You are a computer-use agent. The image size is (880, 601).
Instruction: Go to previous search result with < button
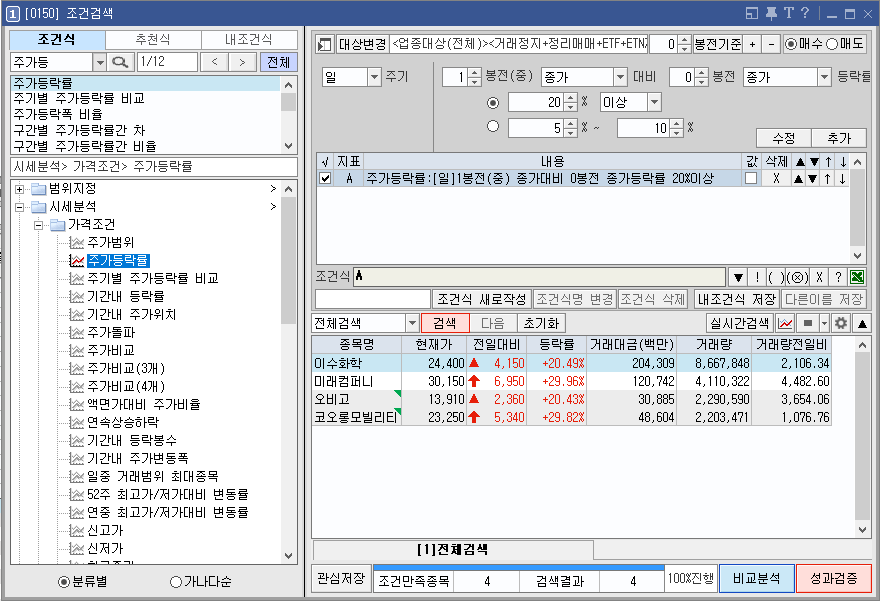click(x=214, y=62)
